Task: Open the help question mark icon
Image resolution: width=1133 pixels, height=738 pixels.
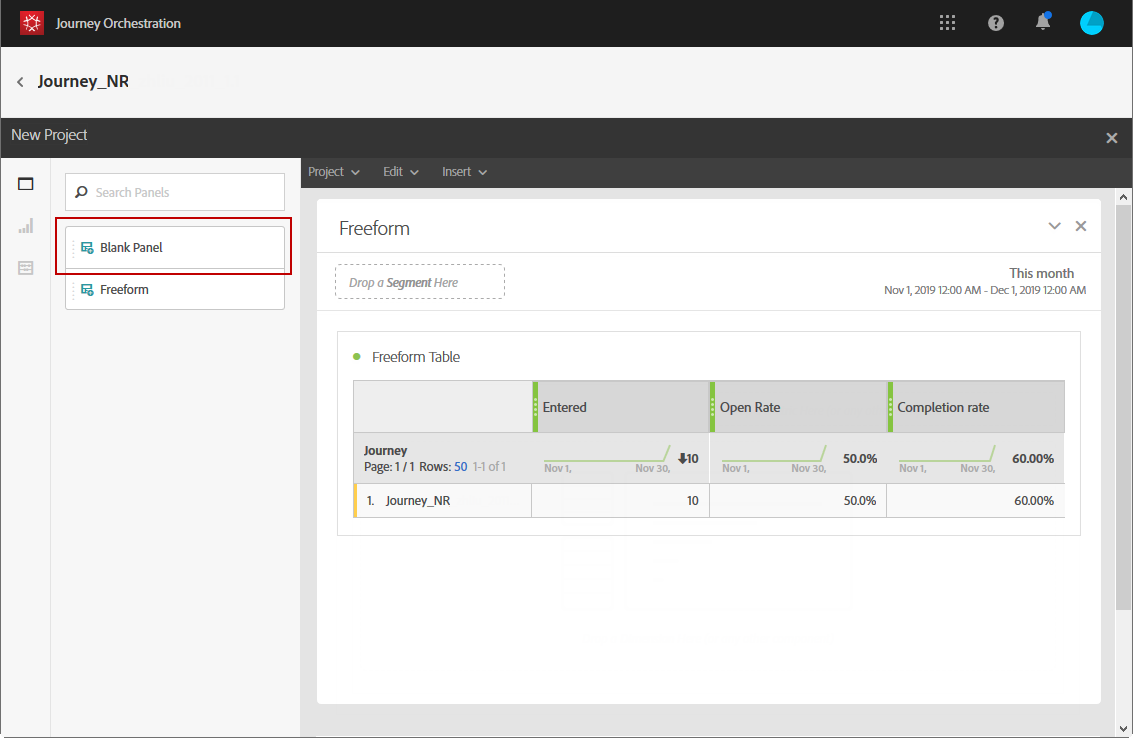Action: tap(996, 23)
